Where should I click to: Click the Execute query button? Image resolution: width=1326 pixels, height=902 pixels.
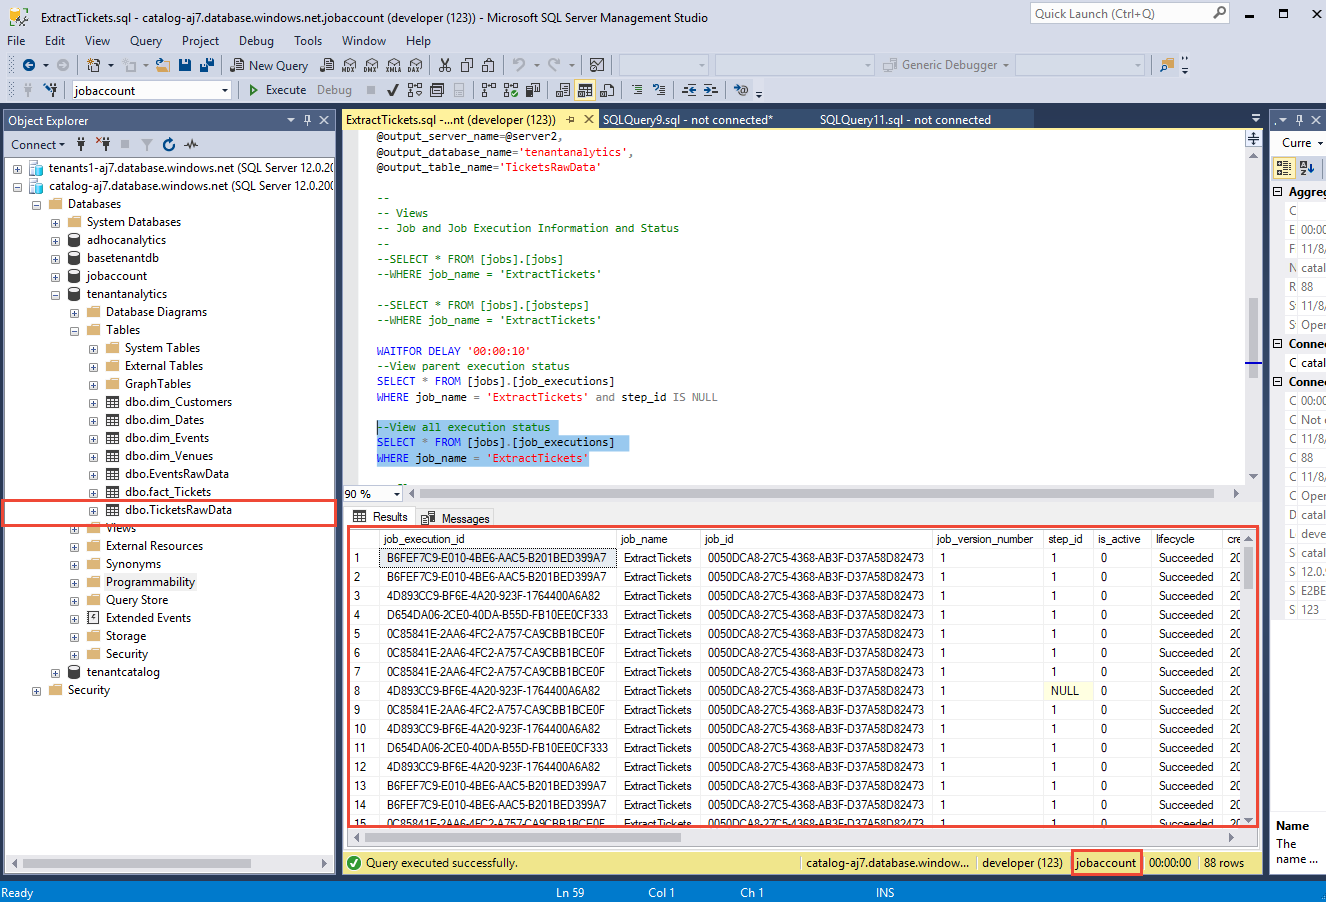click(x=276, y=90)
